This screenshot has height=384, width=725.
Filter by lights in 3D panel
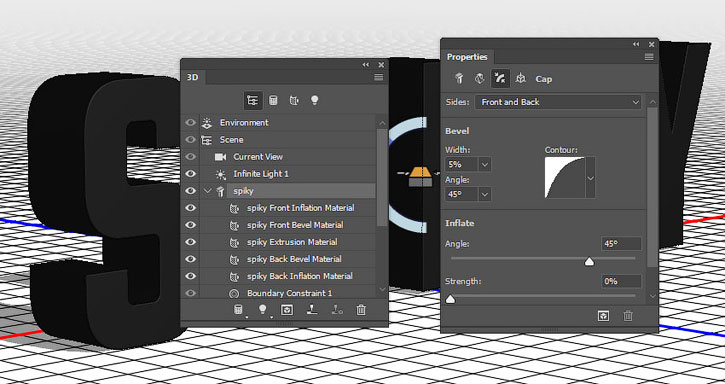pos(314,100)
